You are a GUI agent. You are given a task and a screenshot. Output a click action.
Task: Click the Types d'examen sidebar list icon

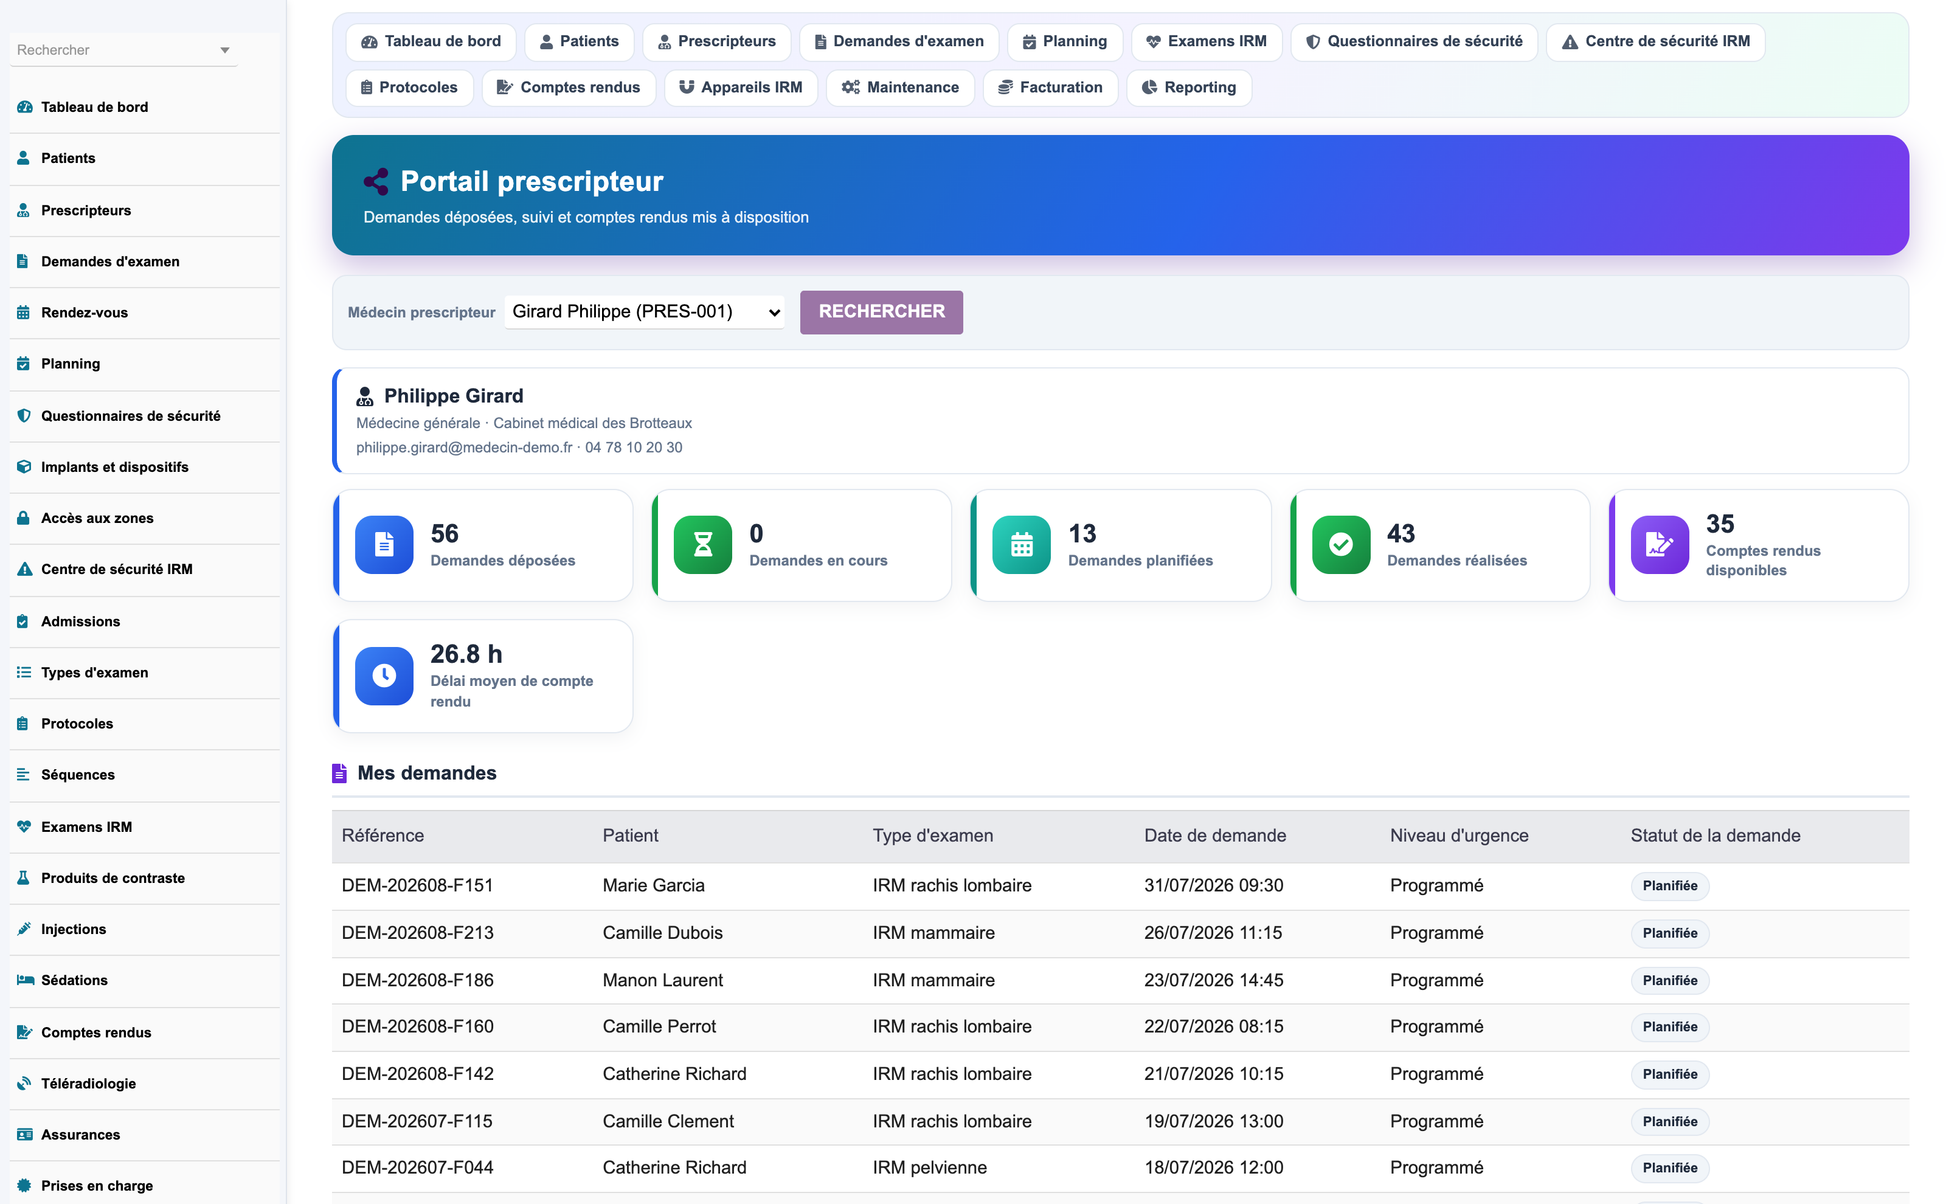pyautogui.click(x=24, y=672)
